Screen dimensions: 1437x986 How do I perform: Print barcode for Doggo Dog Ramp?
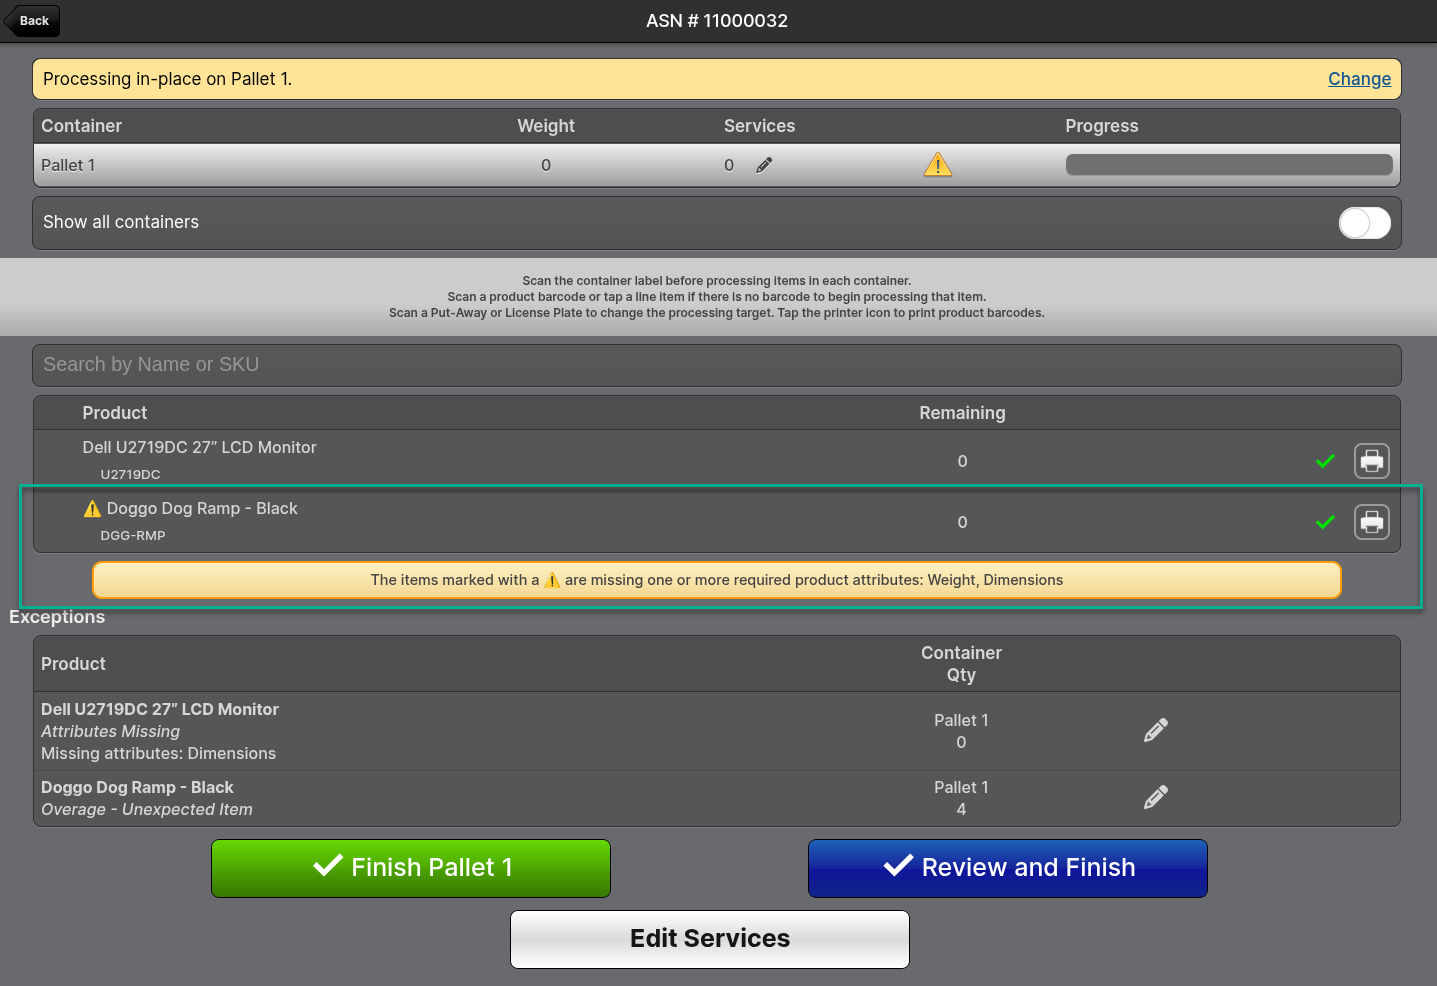tap(1371, 522)
